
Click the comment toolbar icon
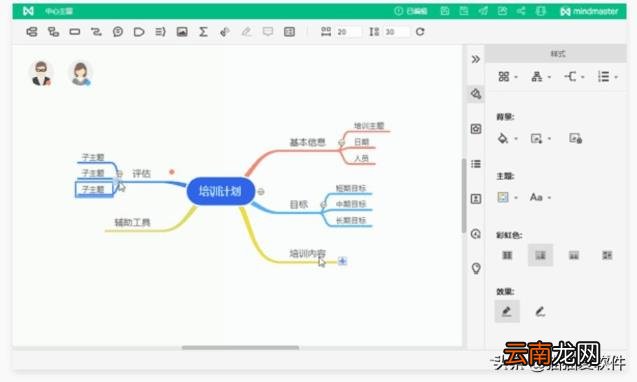pyautogui.click(x=268, y=32)
